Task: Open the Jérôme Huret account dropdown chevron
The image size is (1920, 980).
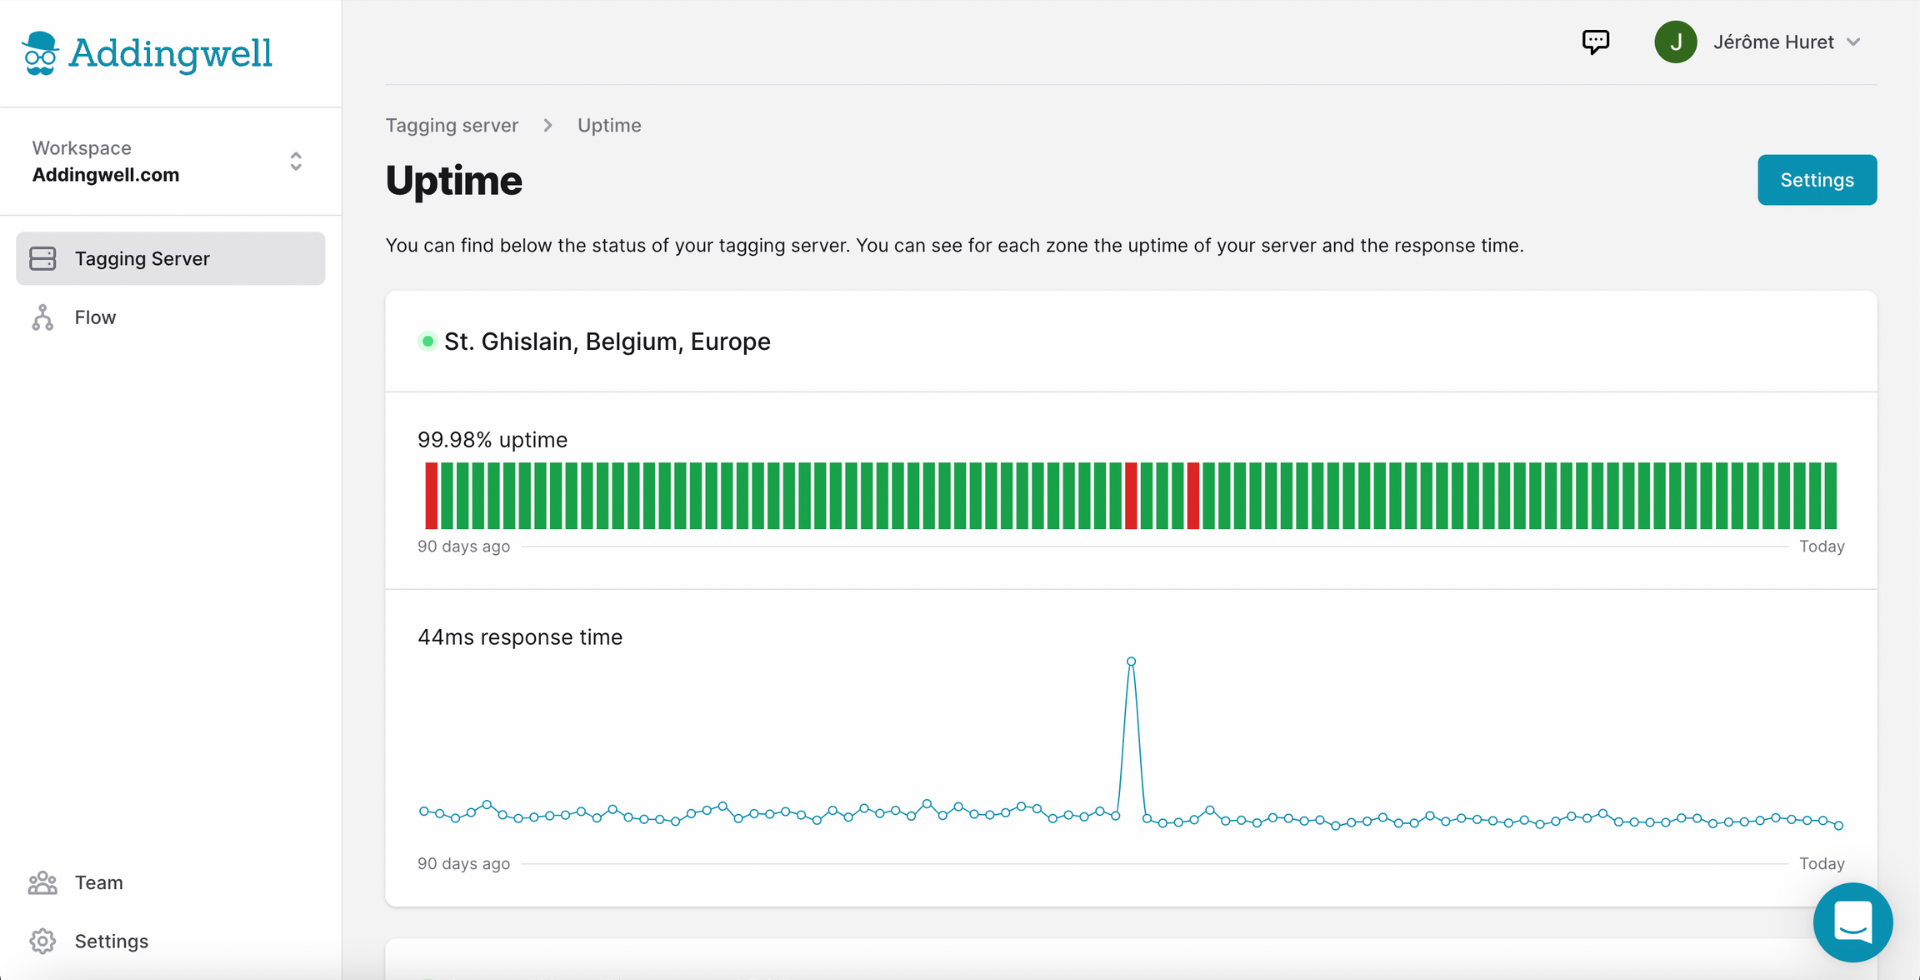Action: tap(1853, 42)
